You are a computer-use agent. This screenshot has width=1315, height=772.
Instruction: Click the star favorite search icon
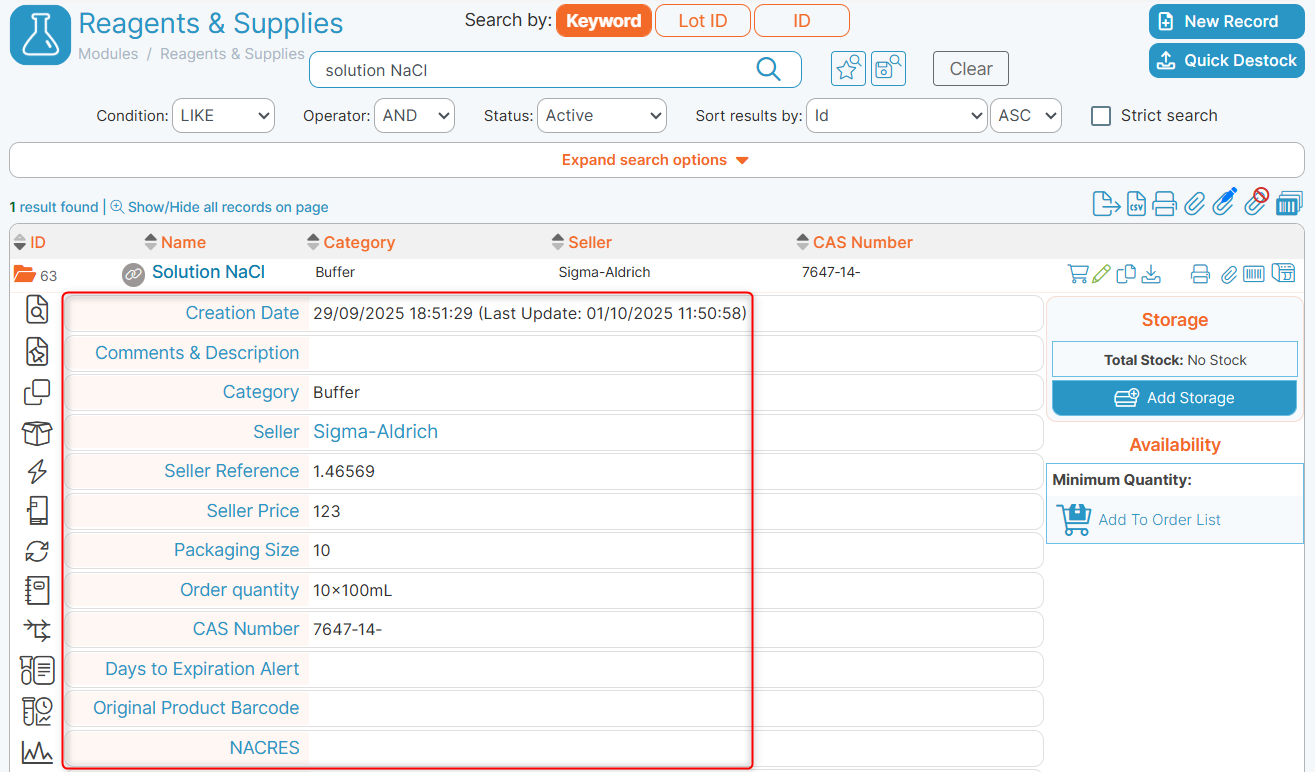(x=848, y=69)
